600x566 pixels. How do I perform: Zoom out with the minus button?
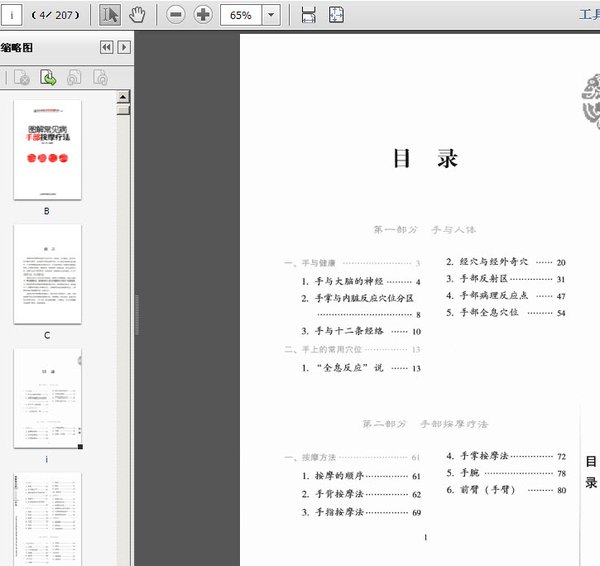pos(176,15)
